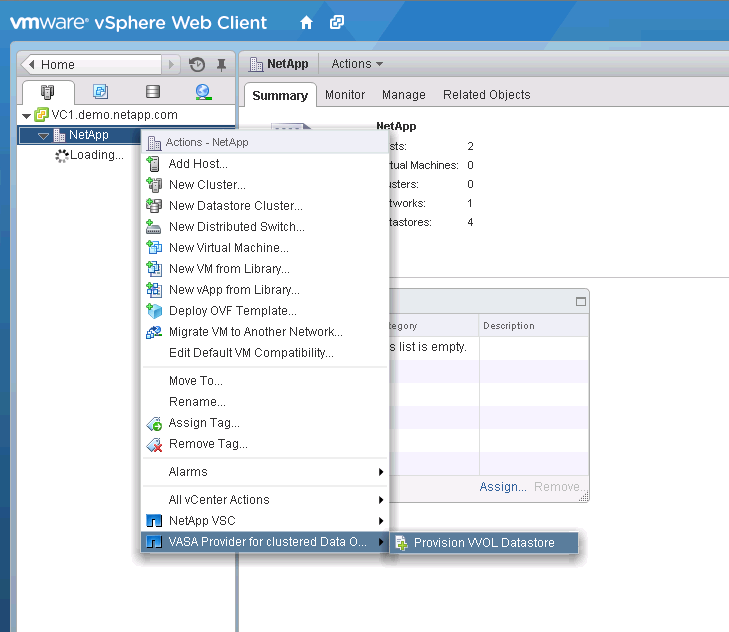Choose Deploy OVF Template... entry

pyautogui.click(x=265, y=310)
